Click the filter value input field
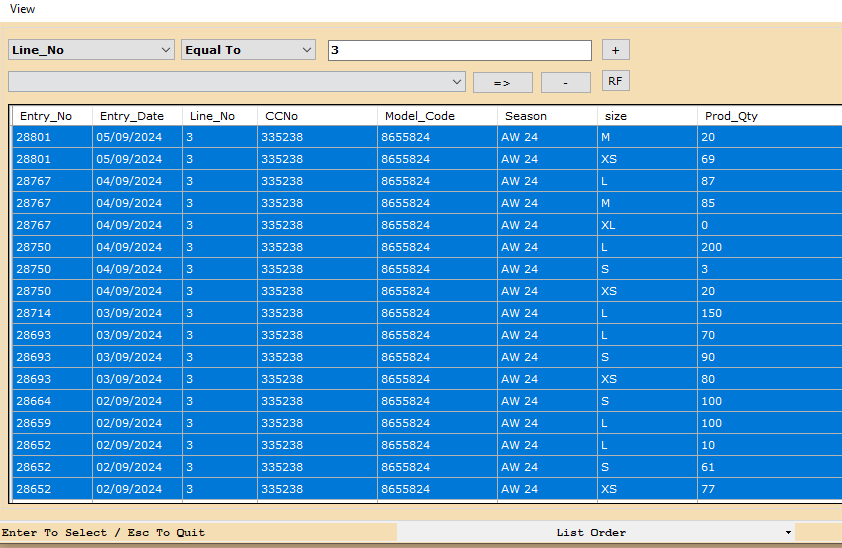Screen dimensions: 842x548 (x=459, y=50)
